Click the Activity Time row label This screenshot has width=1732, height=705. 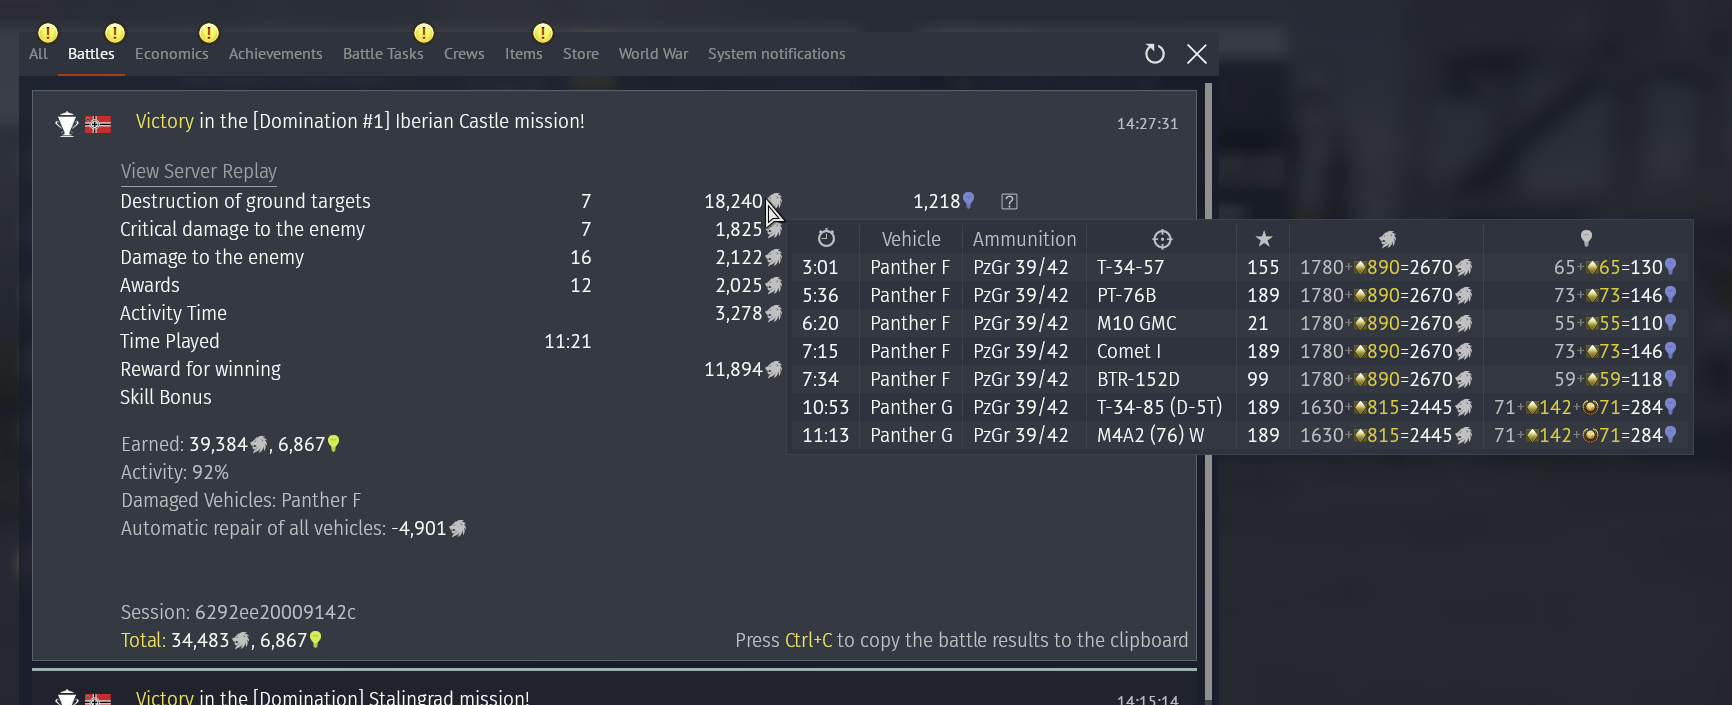coord(174,313)
